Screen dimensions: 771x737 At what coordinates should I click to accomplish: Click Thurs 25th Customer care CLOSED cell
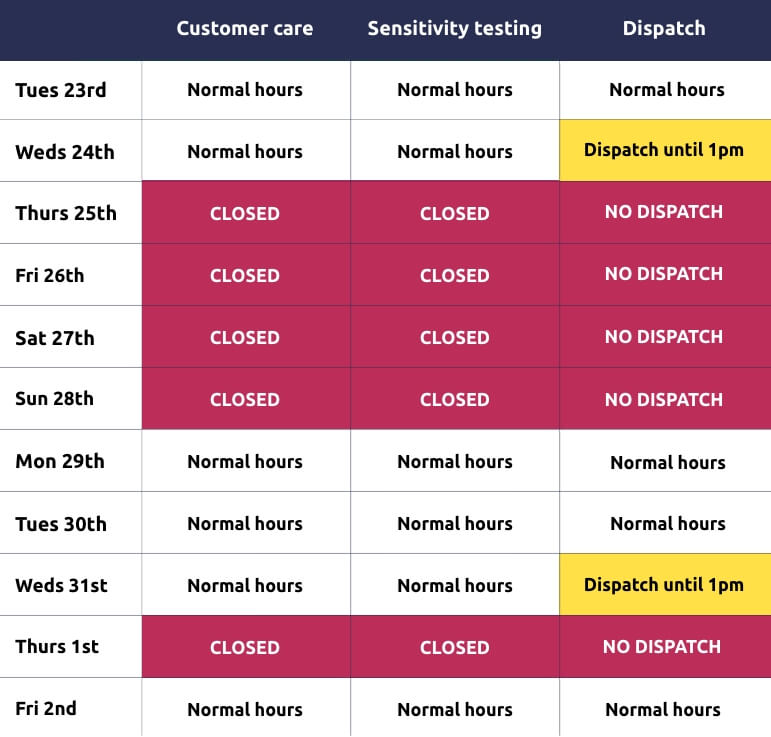[245, 213]
